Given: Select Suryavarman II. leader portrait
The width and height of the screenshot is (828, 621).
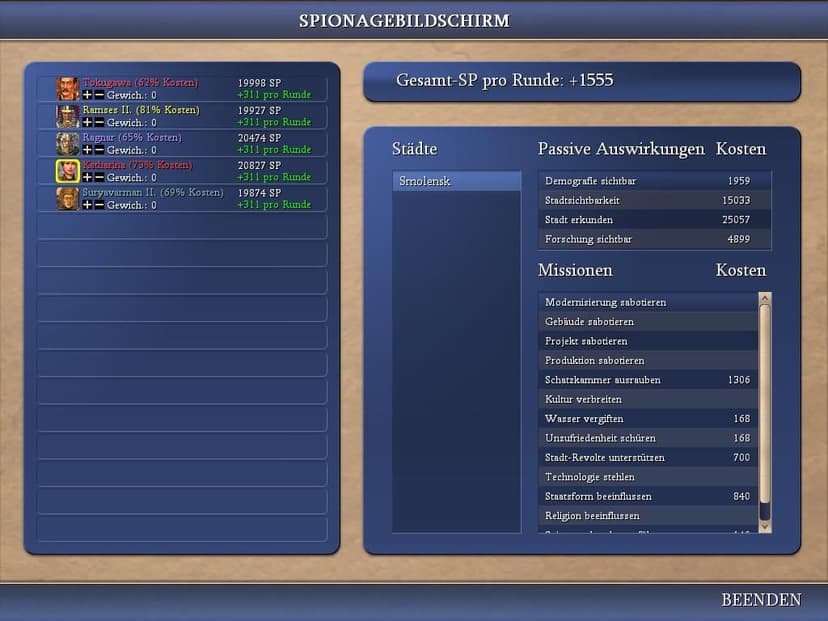Looking at the screenshot, I should pos(68,199).
